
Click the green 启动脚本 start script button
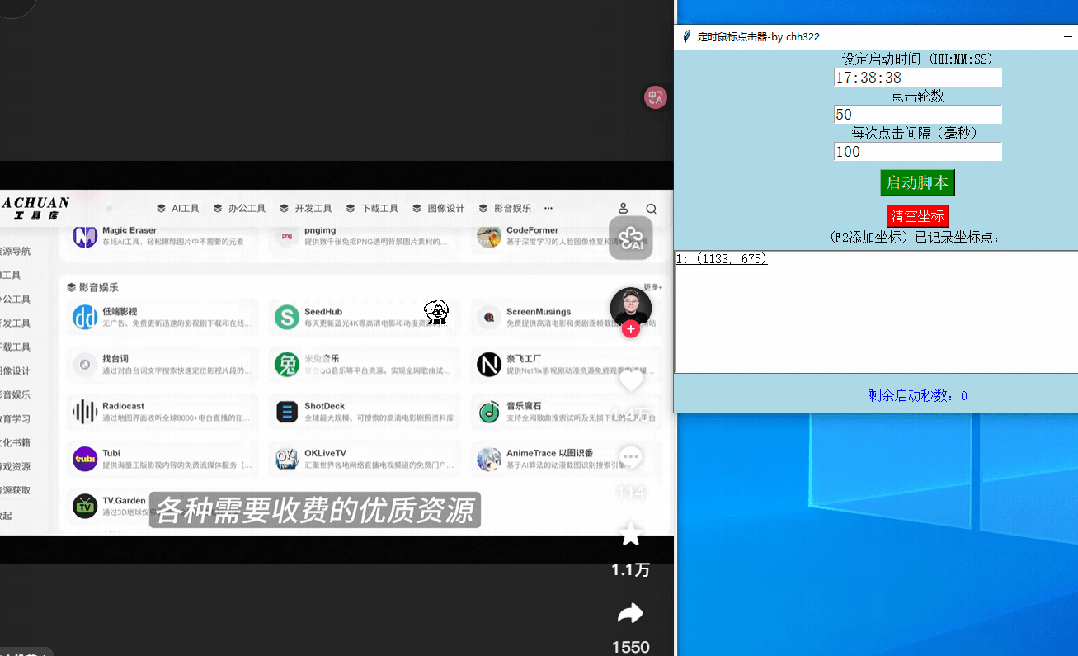click(917, 183)
